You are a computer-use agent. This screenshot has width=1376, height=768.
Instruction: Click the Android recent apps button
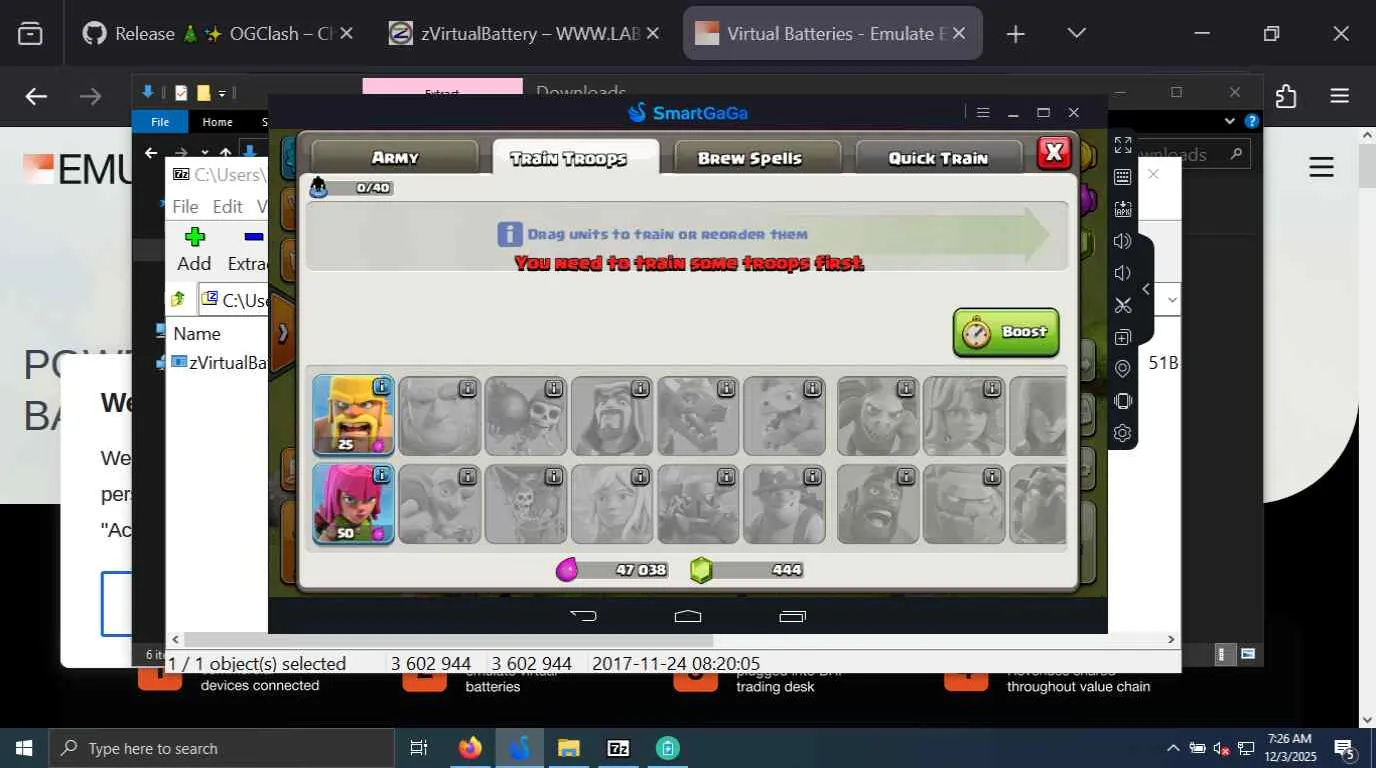[792, 615]
